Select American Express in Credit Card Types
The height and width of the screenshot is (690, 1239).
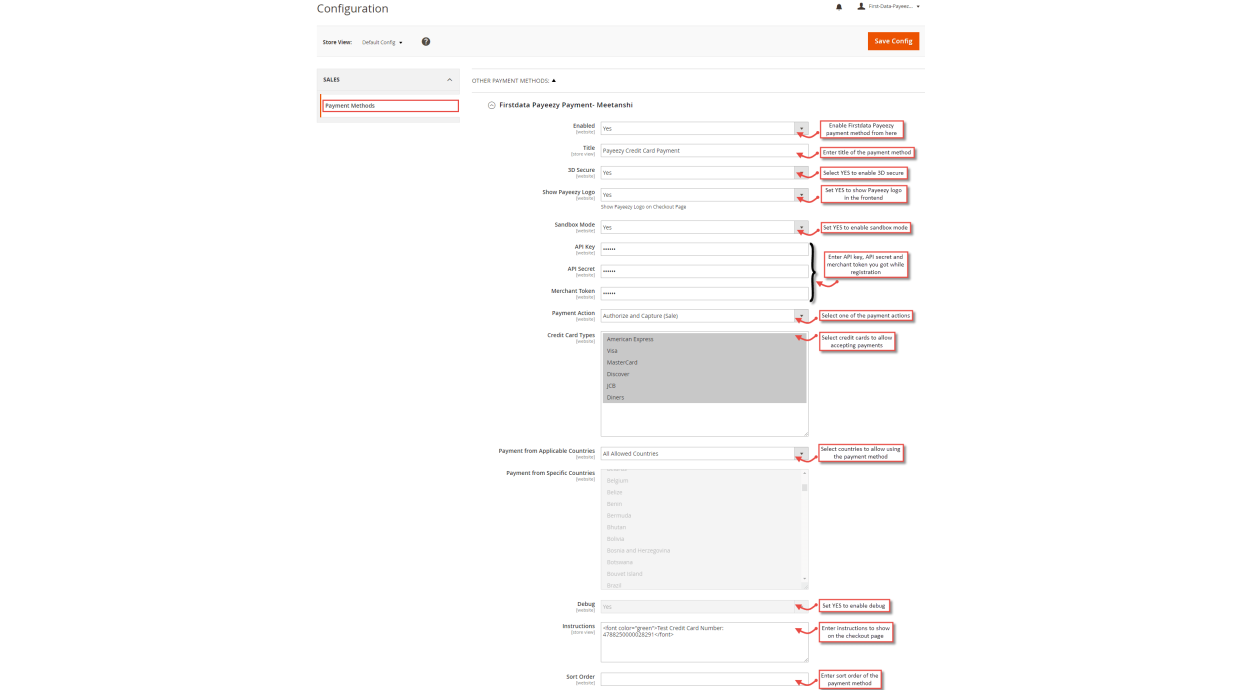[704, 339]
